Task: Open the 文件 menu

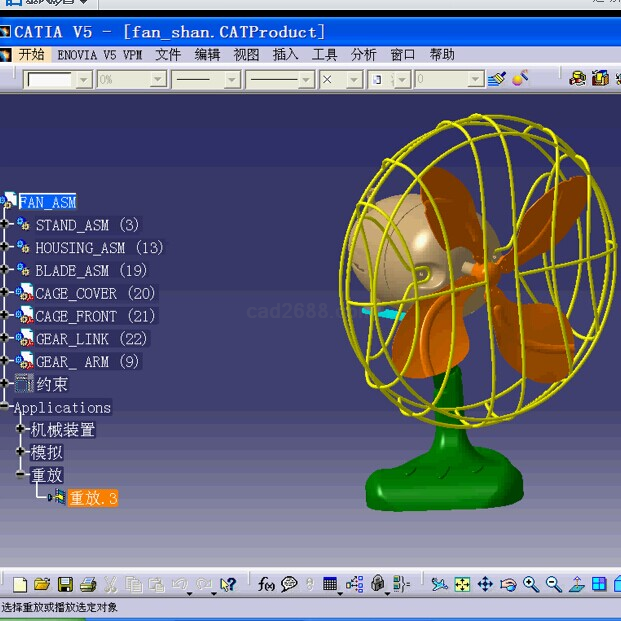Action: click(x=168, y=55)
